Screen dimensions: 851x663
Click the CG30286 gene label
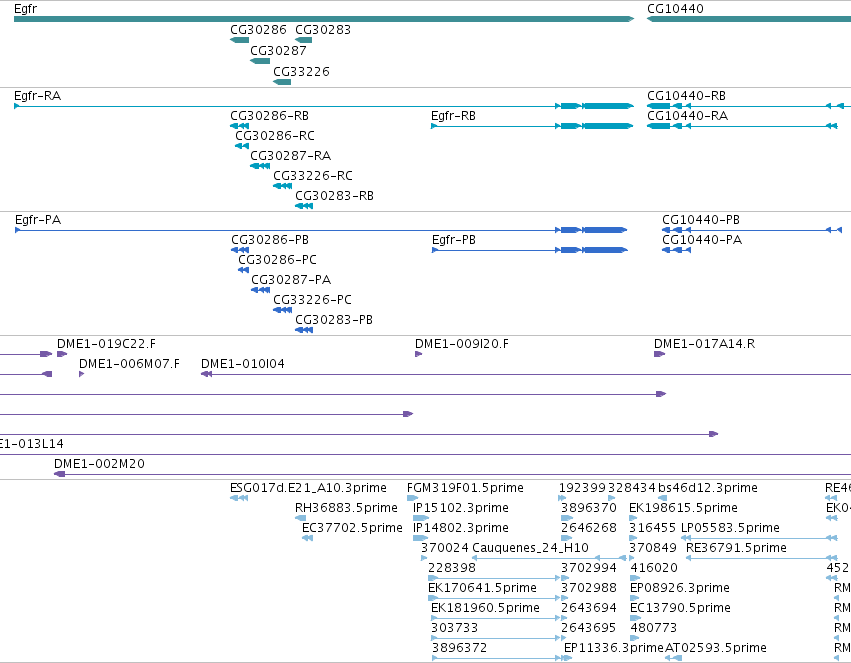pyautogui.click(x=258, y=30)
